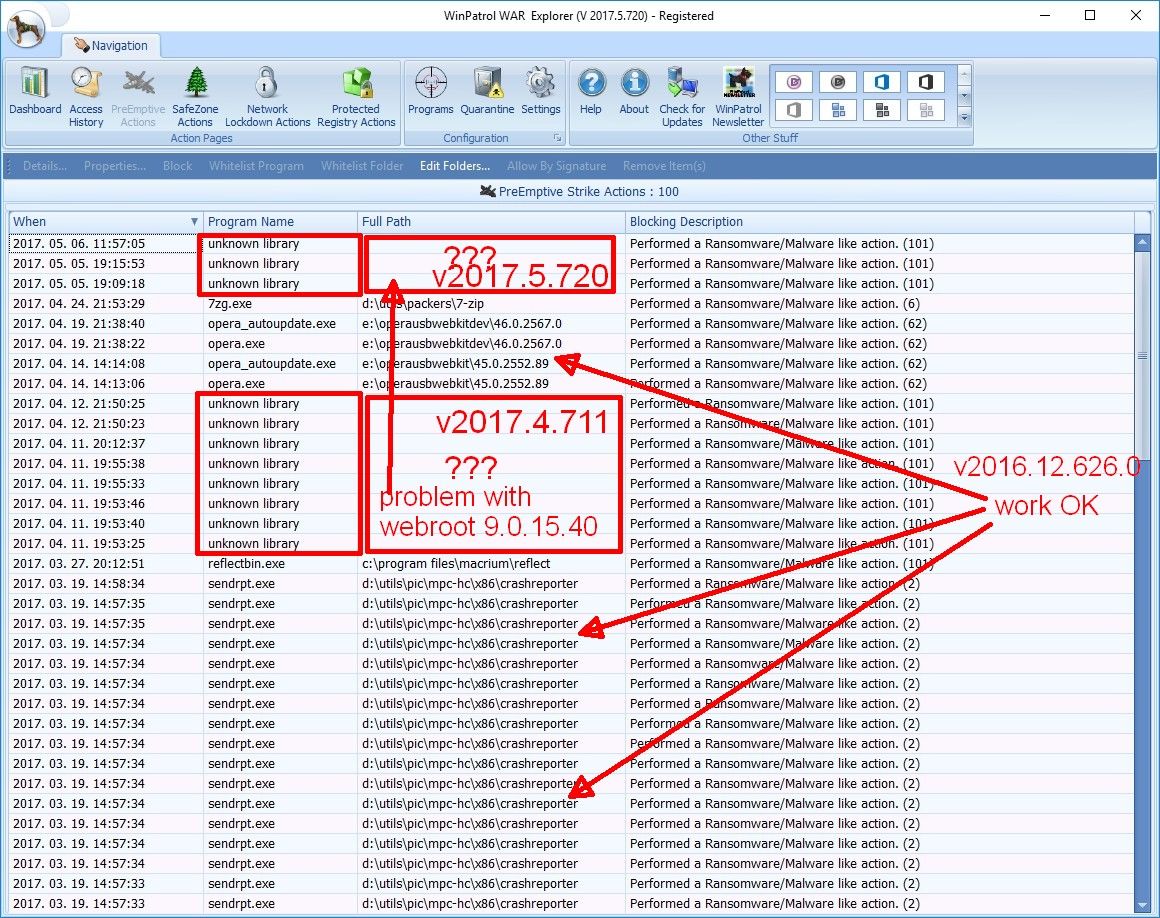
Task: Click blocking description ending (6)
Action: 775,304
